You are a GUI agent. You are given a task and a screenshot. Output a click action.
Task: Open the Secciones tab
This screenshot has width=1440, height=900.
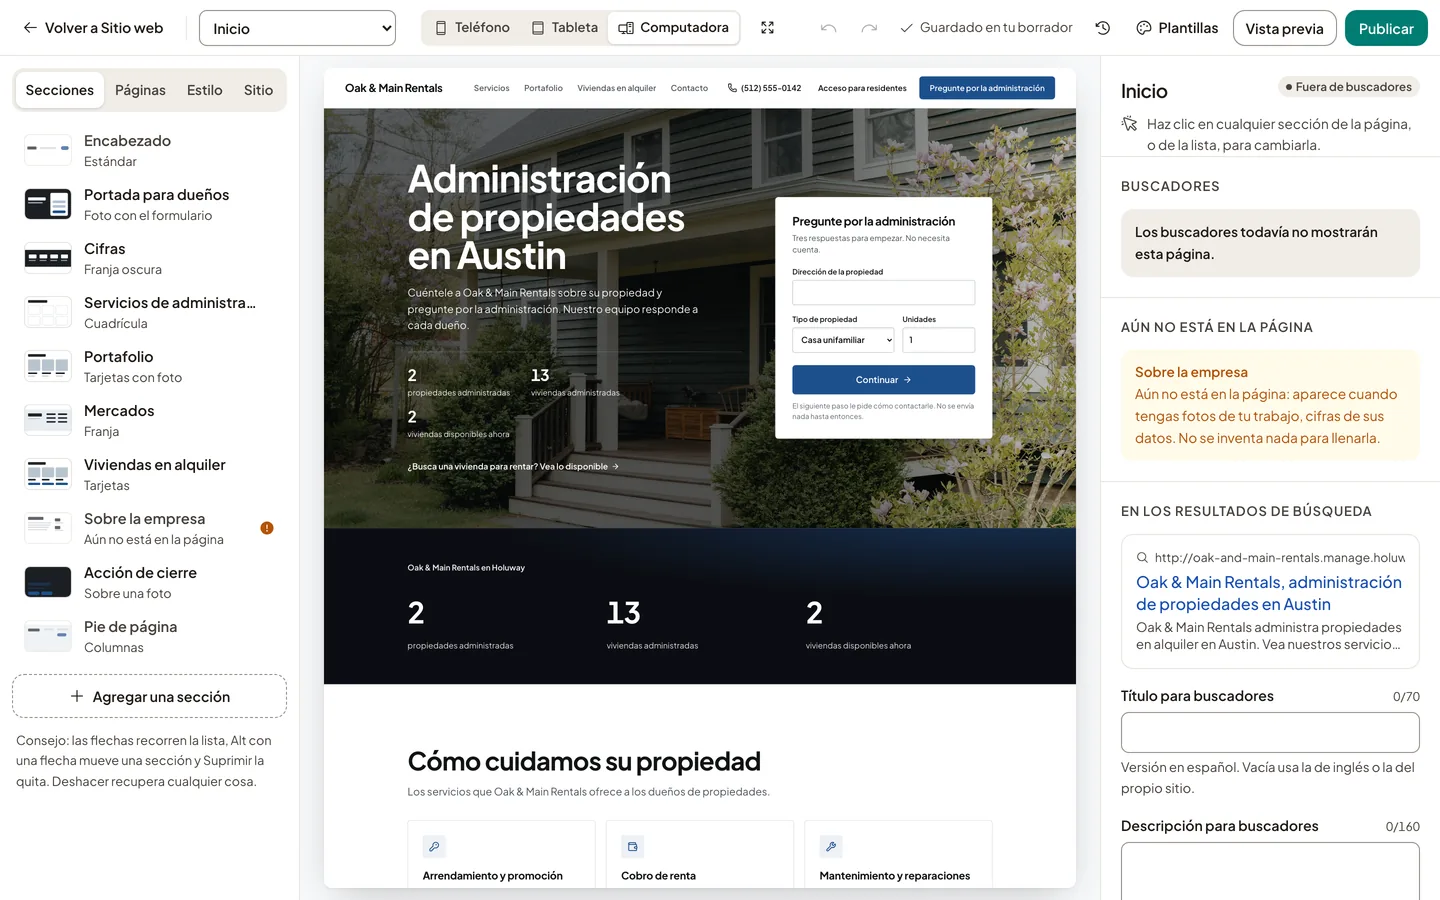click(x=60, y=90)
